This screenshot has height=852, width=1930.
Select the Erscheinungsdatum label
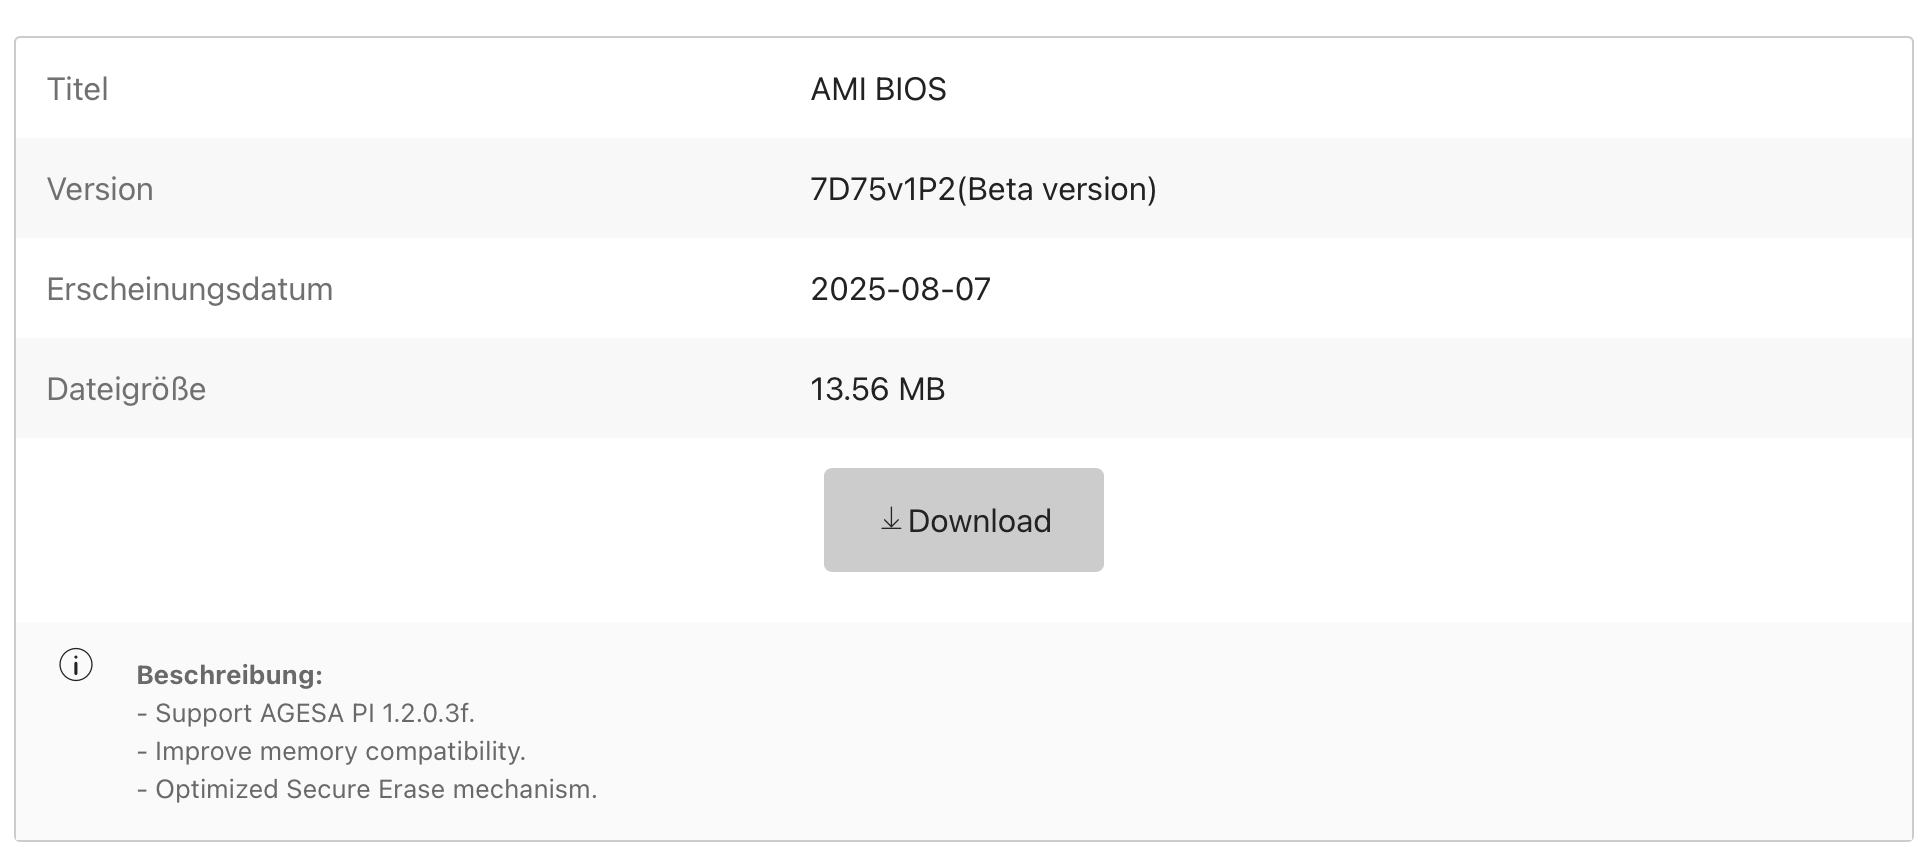[x=189, y=289]
